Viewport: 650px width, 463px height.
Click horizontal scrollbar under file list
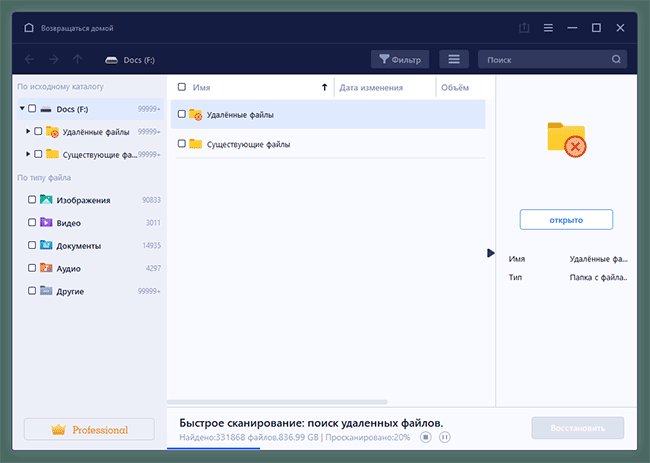(277, 402)
